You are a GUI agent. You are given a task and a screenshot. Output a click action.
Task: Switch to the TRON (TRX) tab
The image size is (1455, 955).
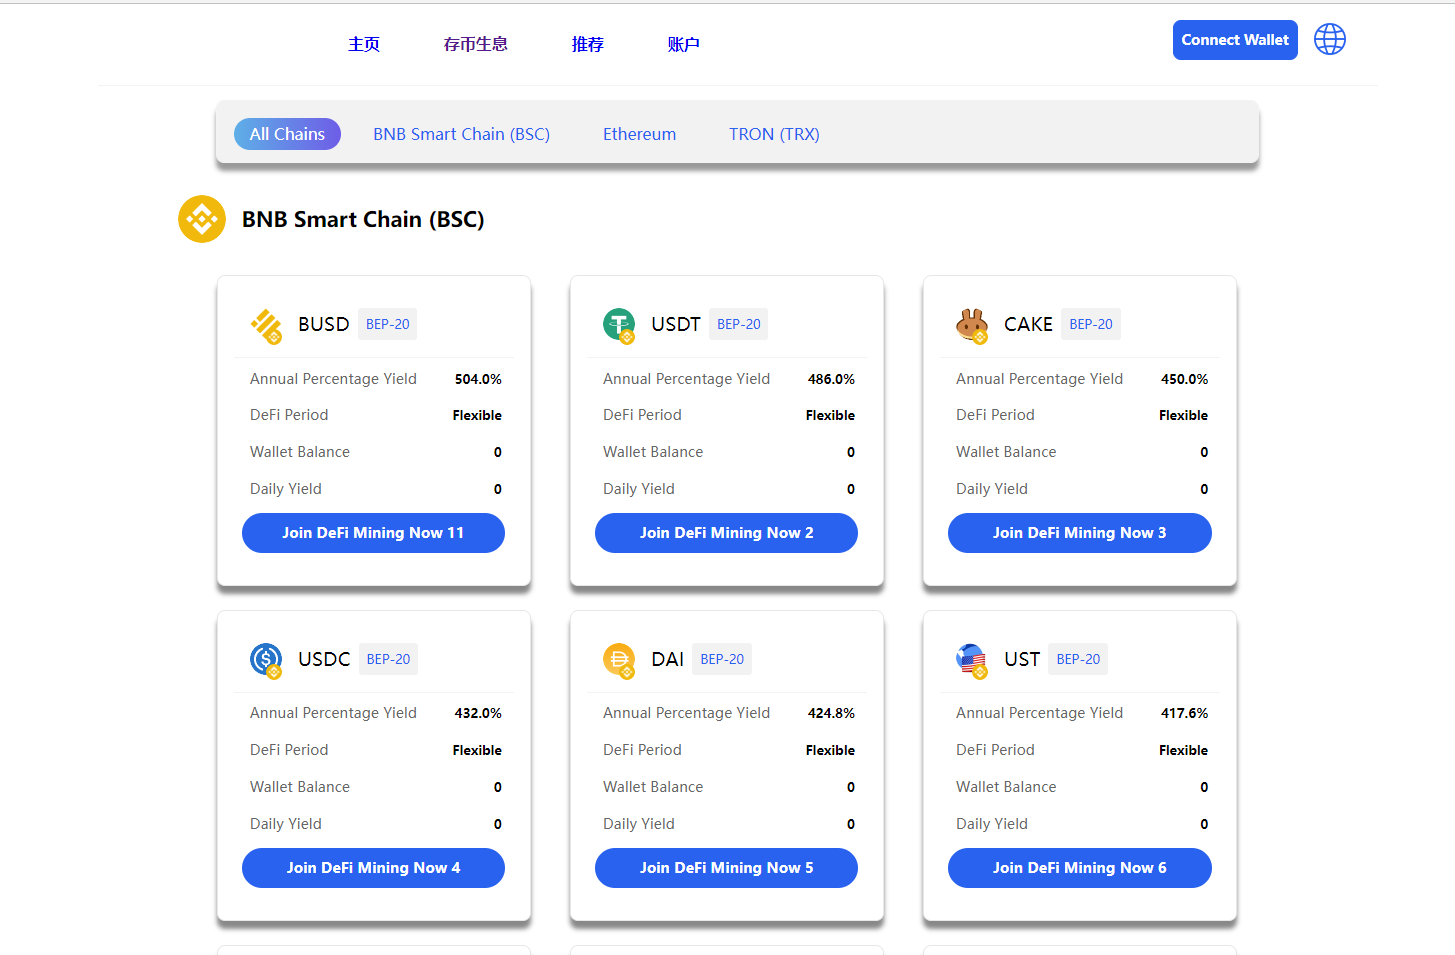click(774, 134)
